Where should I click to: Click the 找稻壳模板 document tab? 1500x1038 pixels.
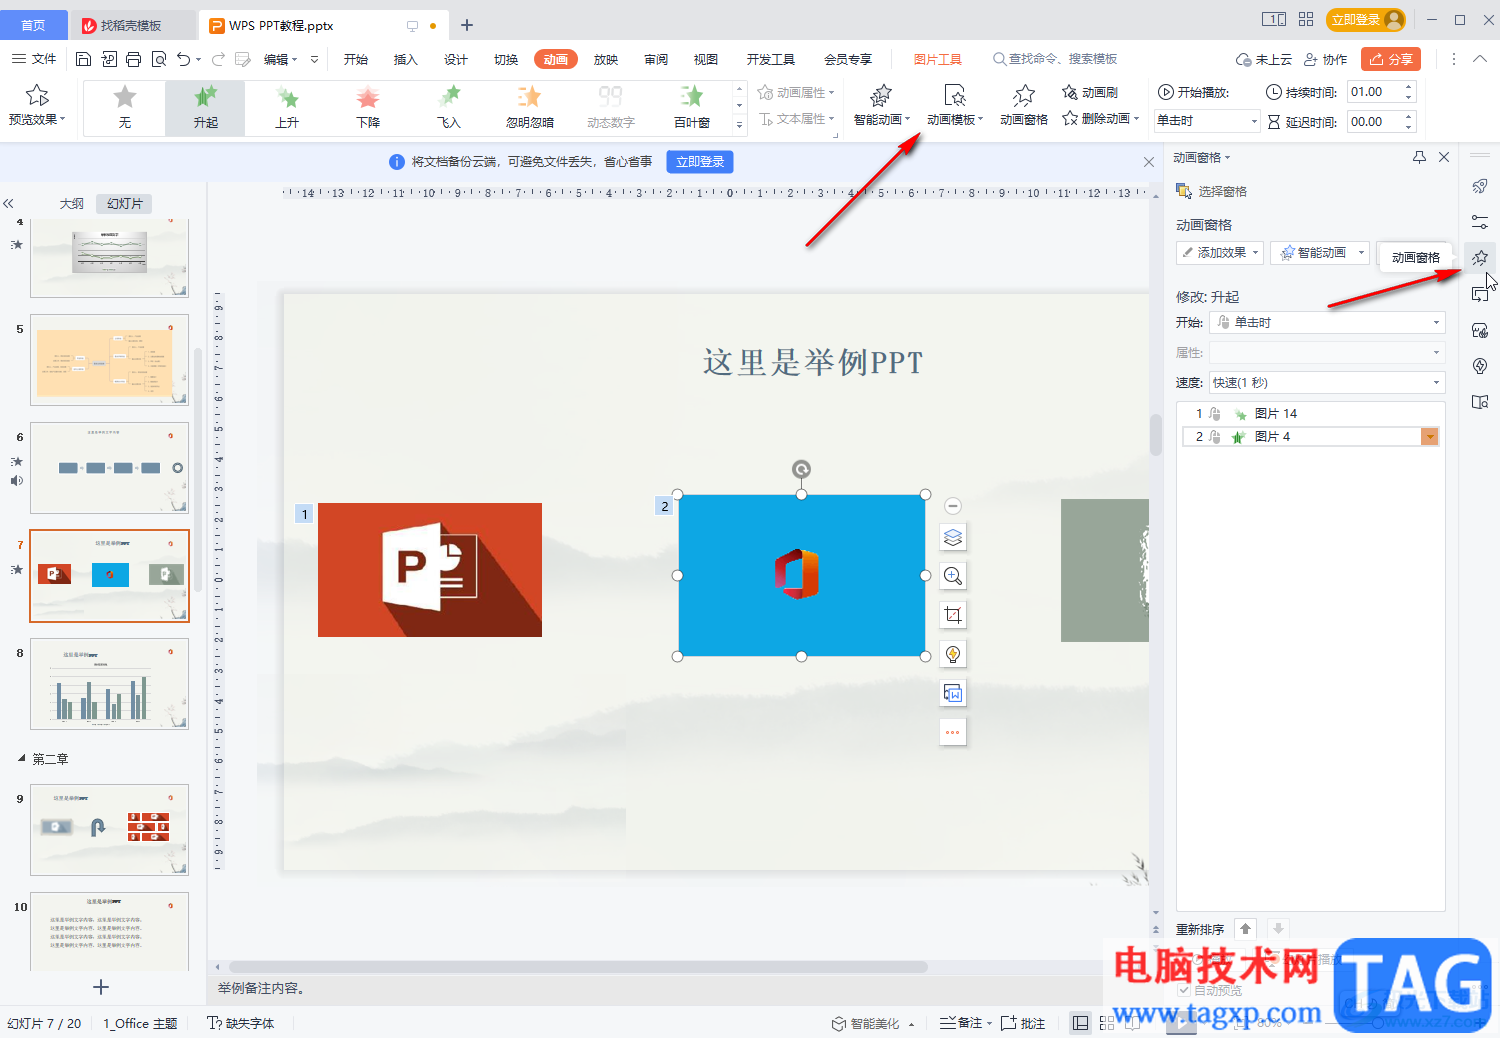coord(132,25)
